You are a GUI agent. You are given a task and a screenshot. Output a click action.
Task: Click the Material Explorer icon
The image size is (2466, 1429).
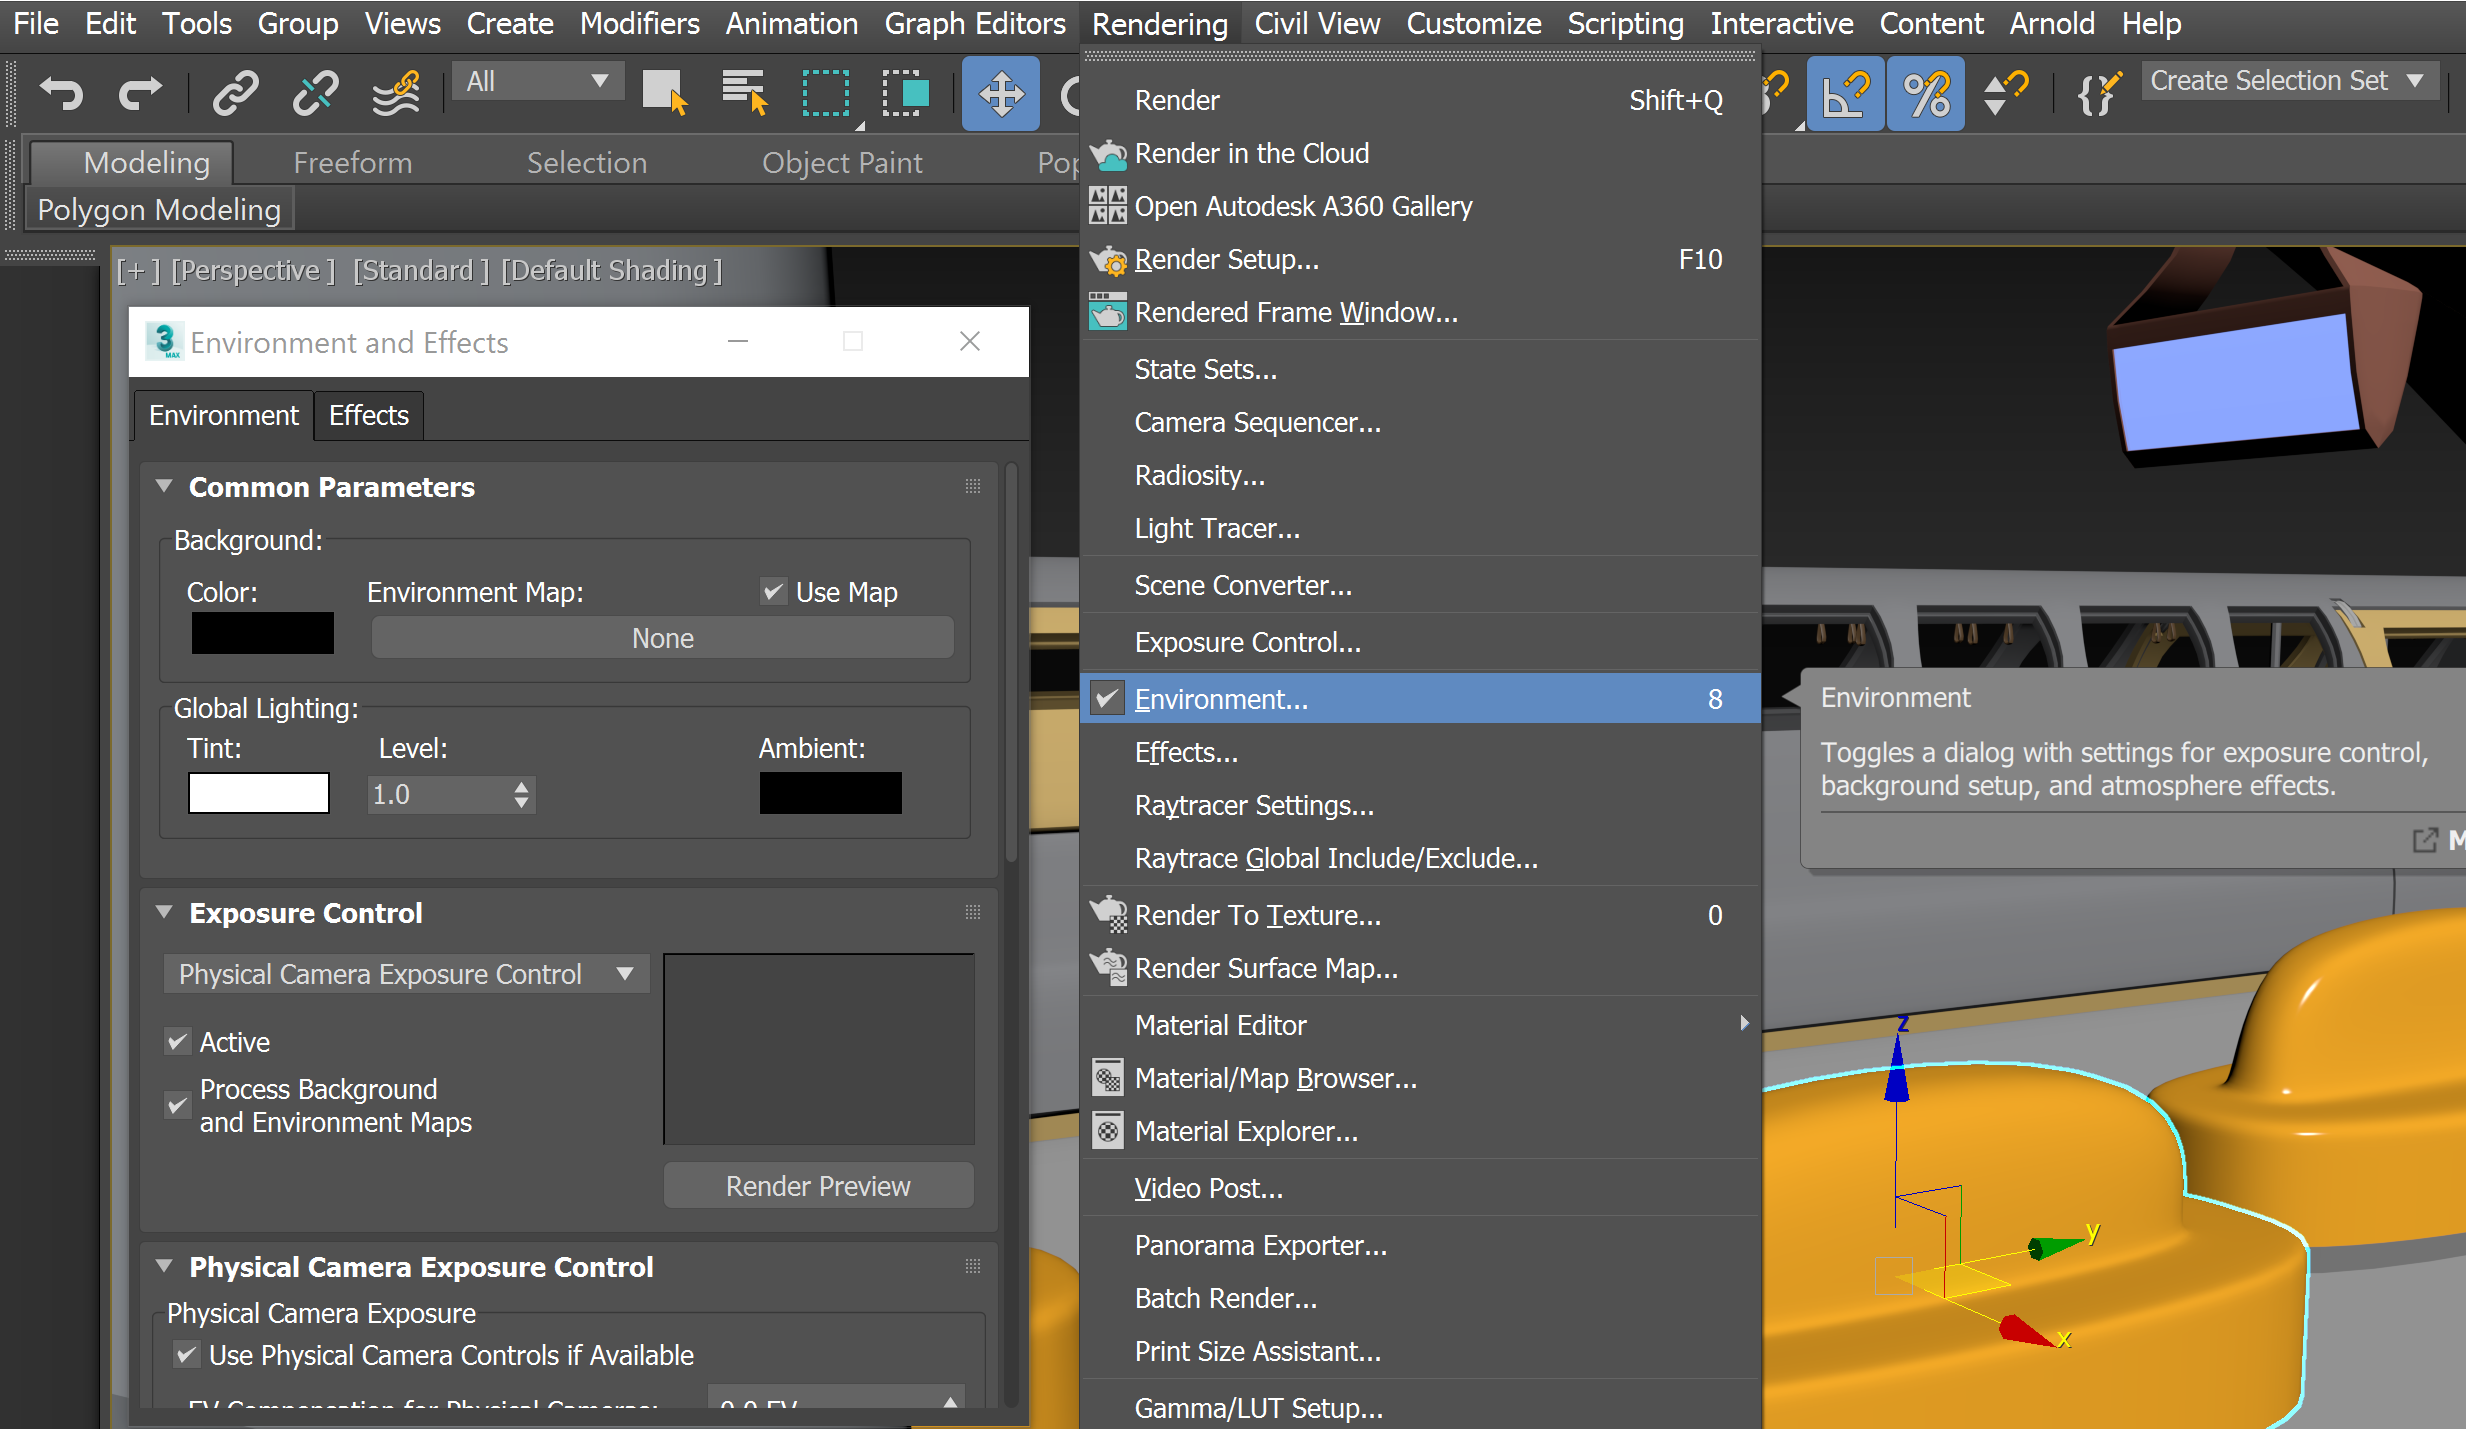coord(1107,1131)
